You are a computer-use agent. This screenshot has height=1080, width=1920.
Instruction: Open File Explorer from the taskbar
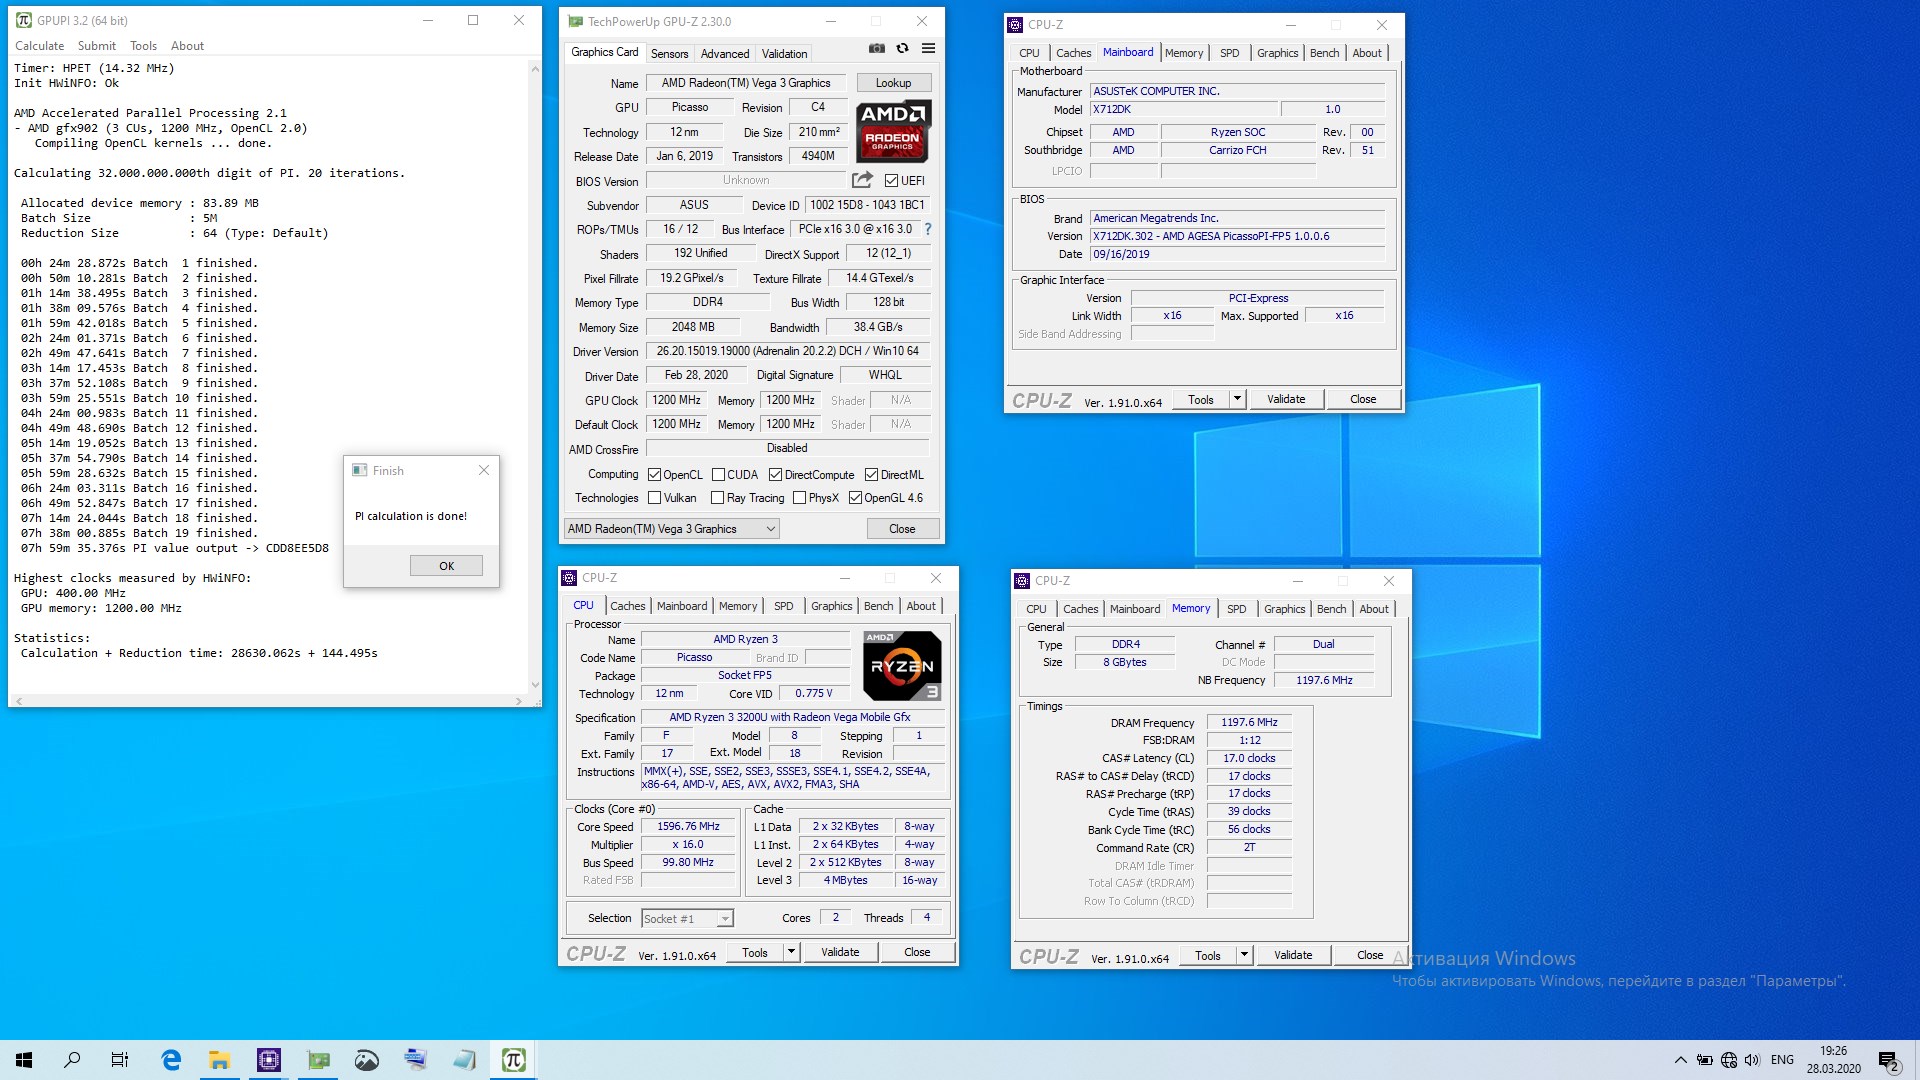coord(220,1060)
